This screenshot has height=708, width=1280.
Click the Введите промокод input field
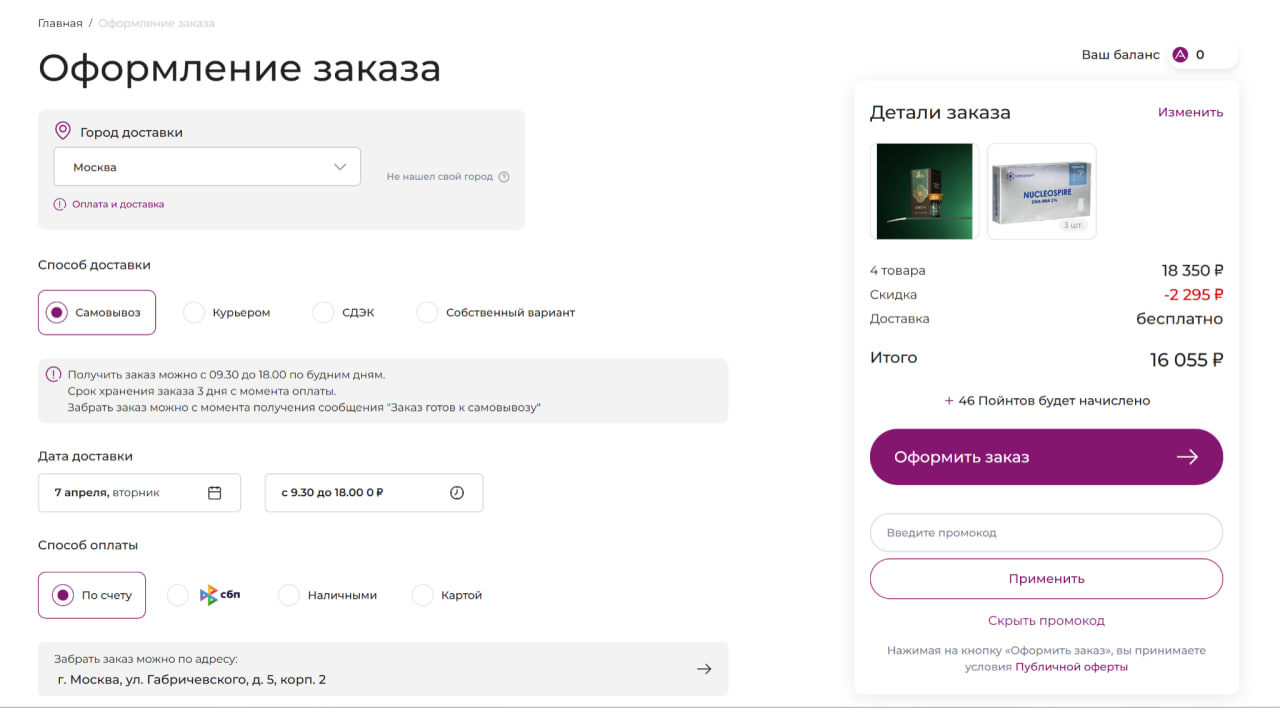1046,533
